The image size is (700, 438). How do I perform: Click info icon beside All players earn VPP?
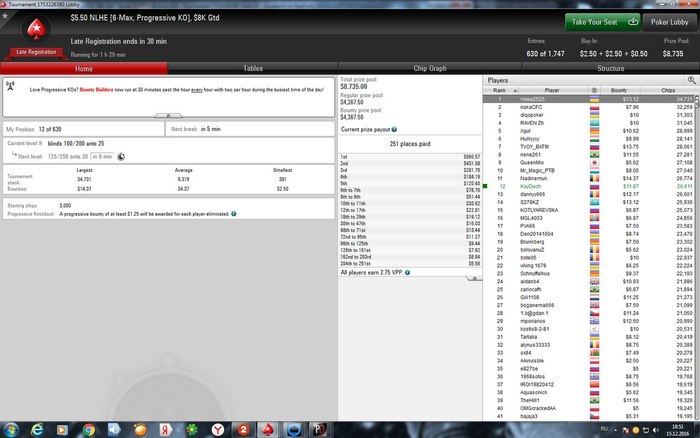click(407, 272)
